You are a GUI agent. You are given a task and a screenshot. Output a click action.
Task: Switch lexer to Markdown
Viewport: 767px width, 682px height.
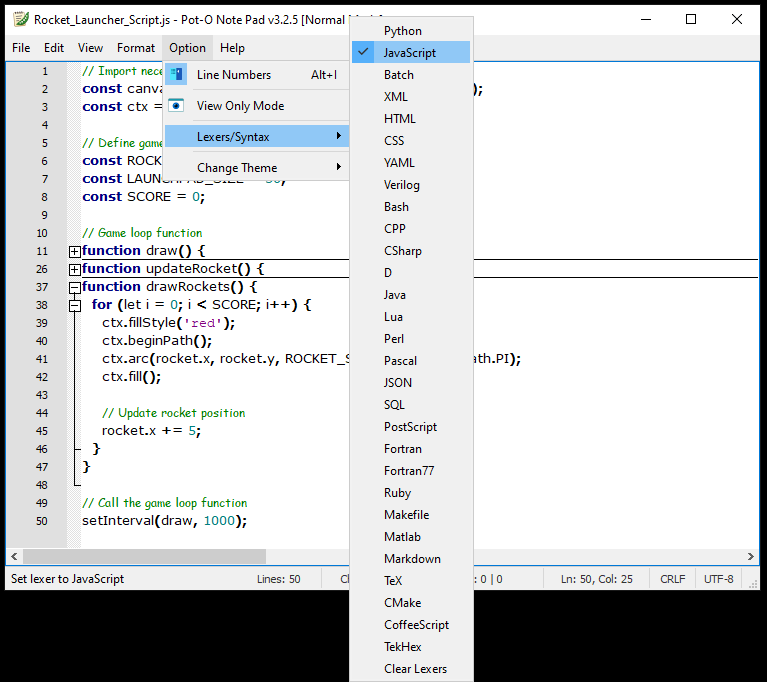pyautogui.click(x=411, y=559)
